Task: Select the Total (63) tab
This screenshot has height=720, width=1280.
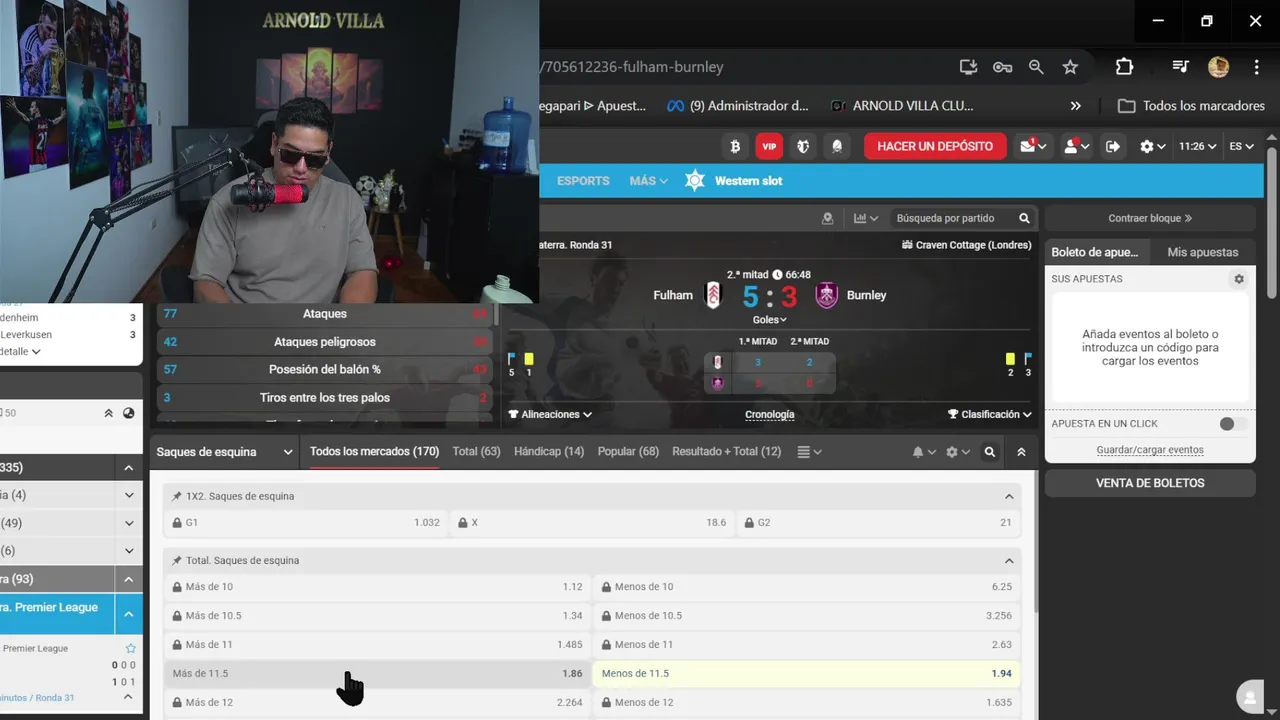Action: click(476, 452)
